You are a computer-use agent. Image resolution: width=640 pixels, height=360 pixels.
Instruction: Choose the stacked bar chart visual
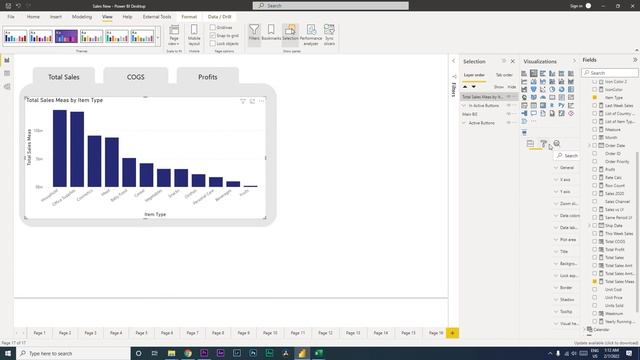[524, 73]
